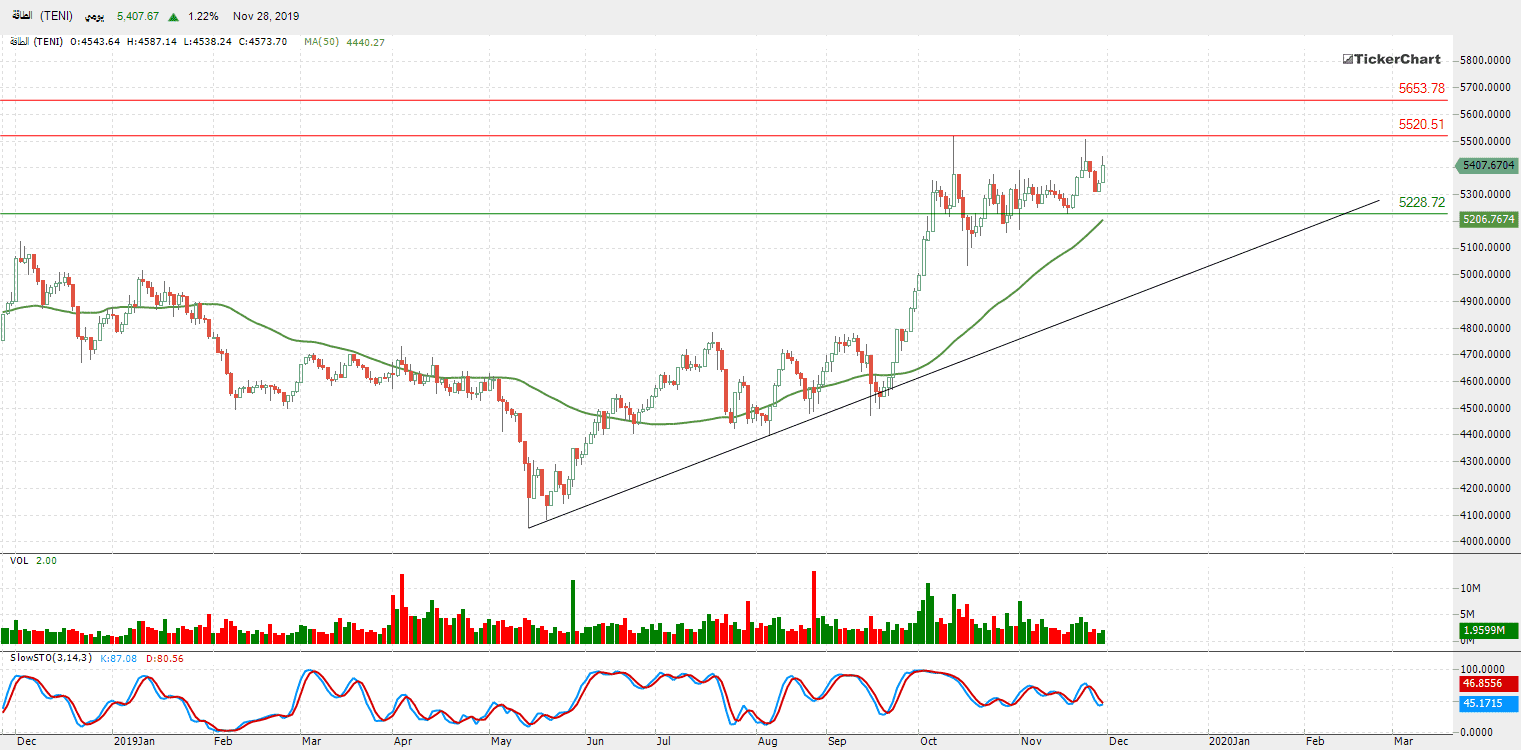
Task: Click the green up-arrow change indicator
Action: click(x=174, y=17)
